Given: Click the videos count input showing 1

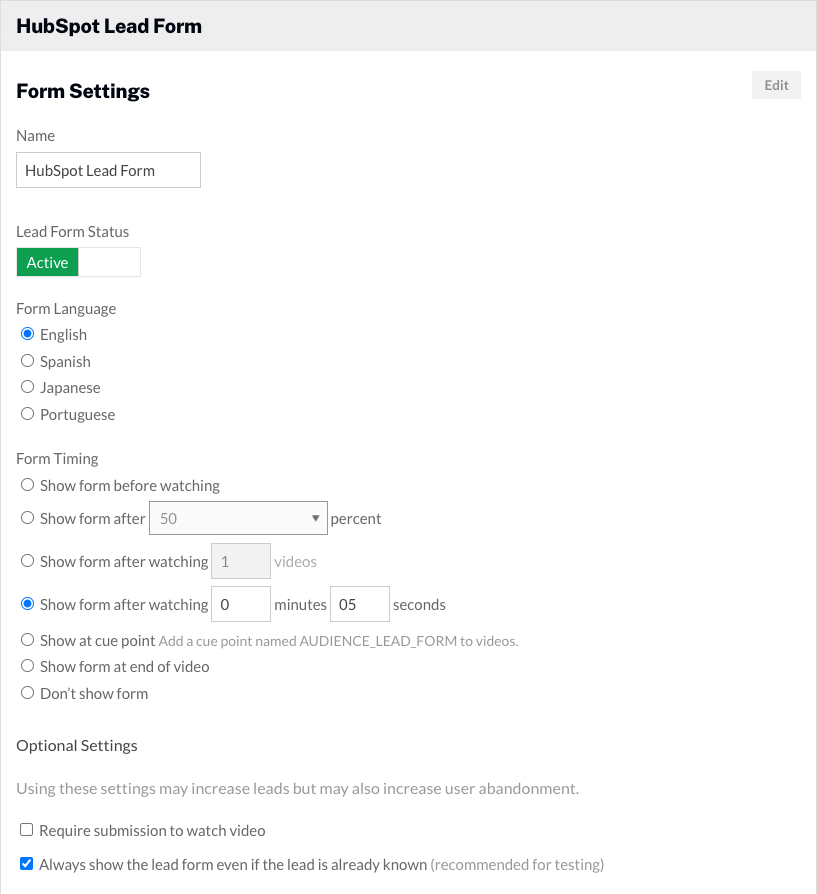Looking at the screenshot, I should [240, 561].
